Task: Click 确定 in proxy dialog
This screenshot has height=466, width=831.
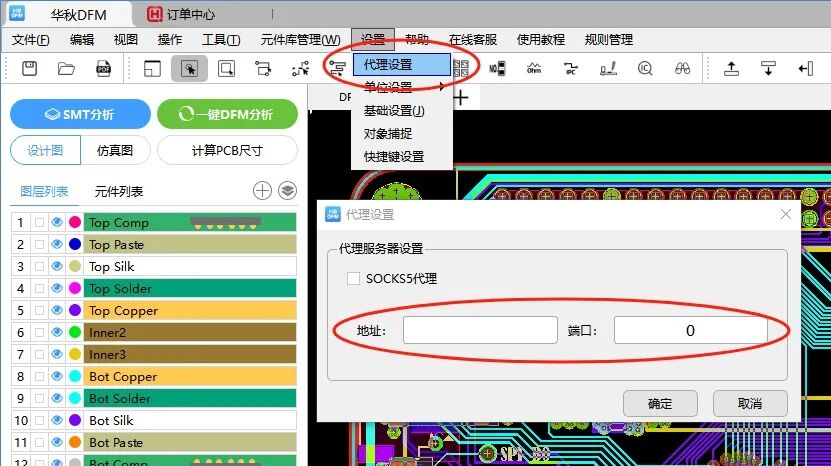Action: [x=660, y=404]
